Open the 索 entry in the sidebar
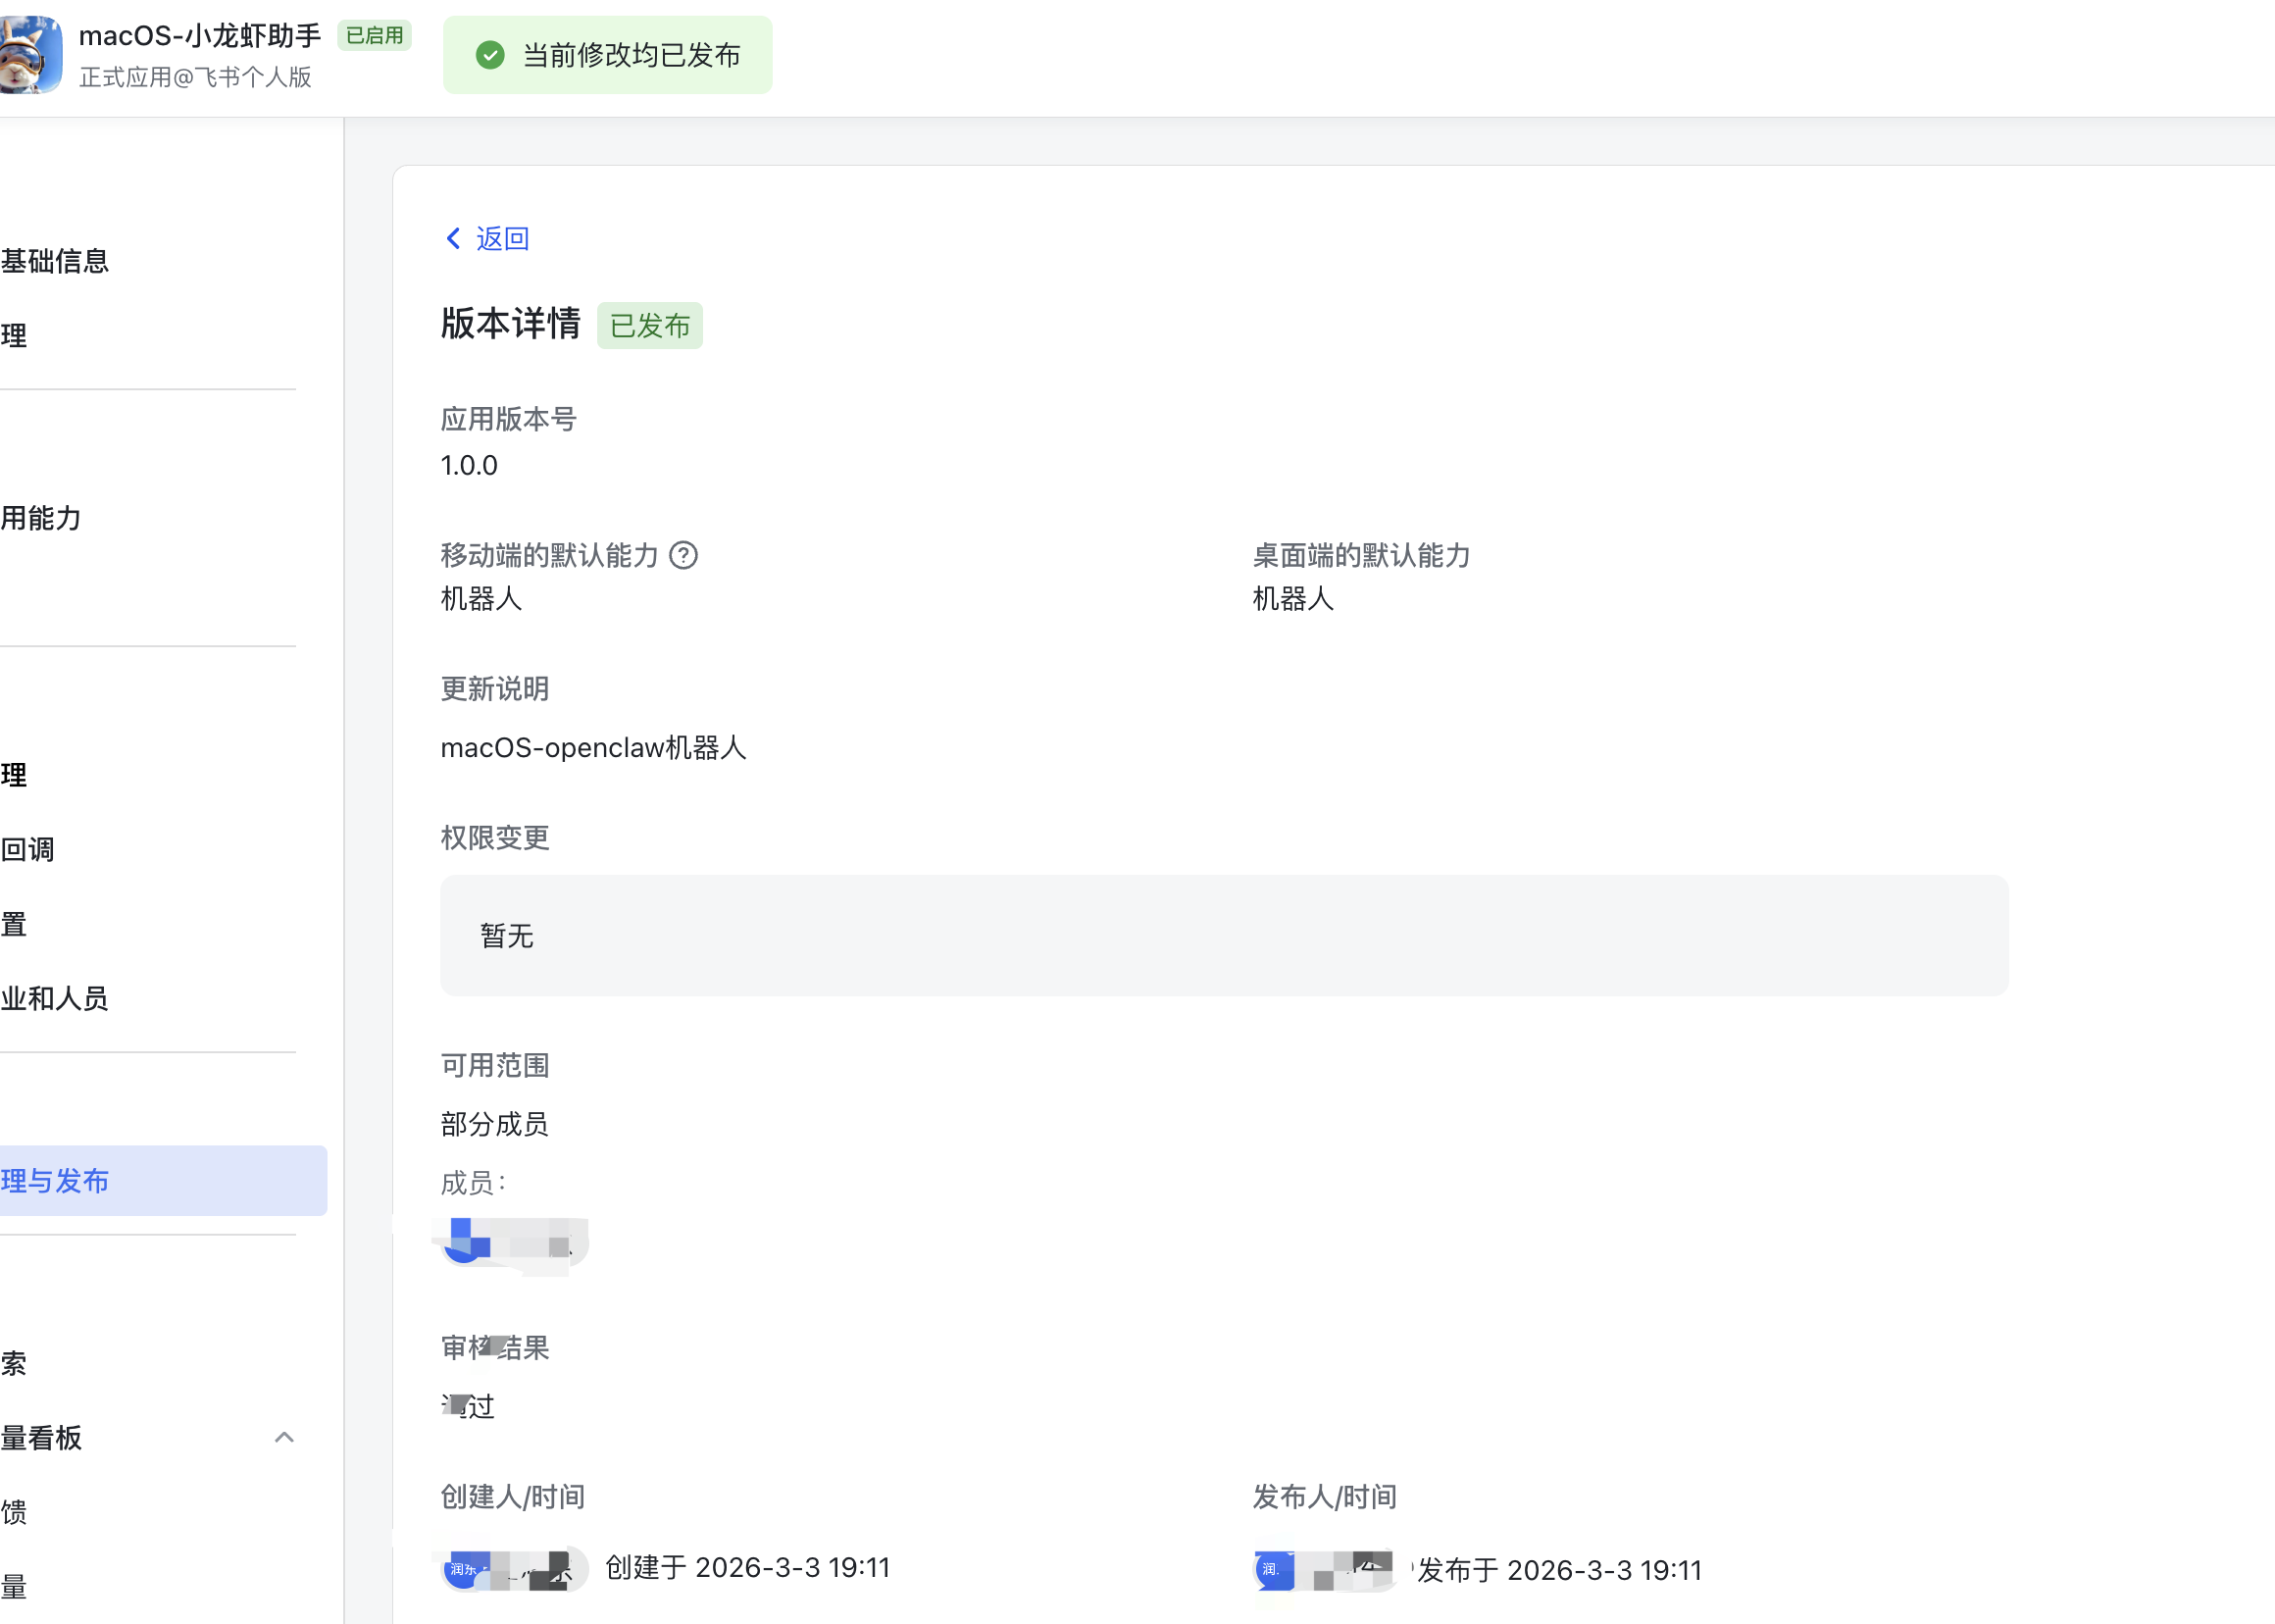The height and width of the screenshot is (1624, 2275). [x=14, y=1364]
